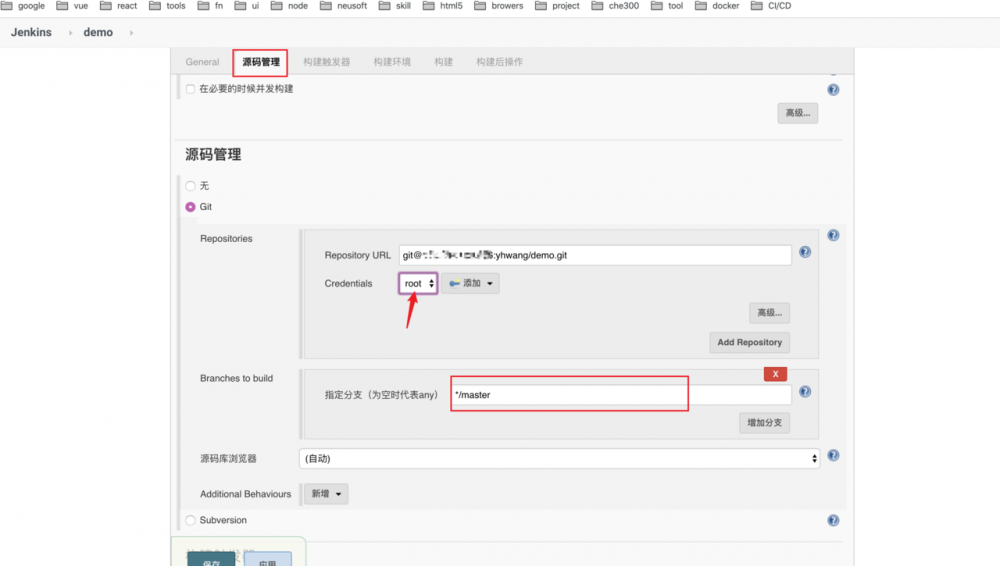
Task: Show help for Repository URL field
Action: pos(805,252)
